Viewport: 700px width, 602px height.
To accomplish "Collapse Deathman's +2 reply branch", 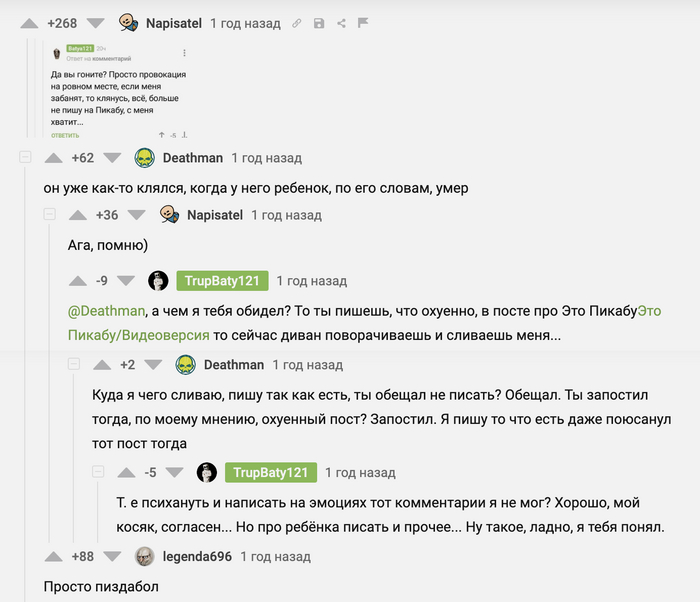I will coord(74,365).
